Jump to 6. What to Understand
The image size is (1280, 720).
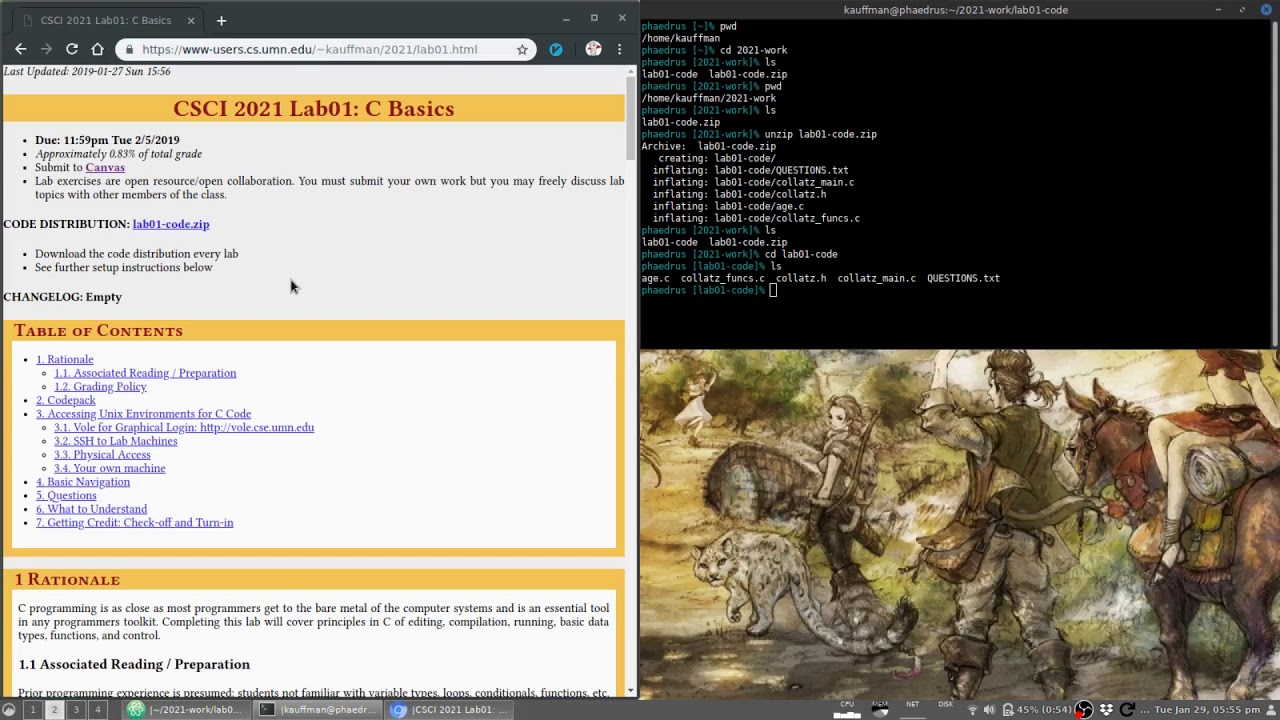click(91, 509)
